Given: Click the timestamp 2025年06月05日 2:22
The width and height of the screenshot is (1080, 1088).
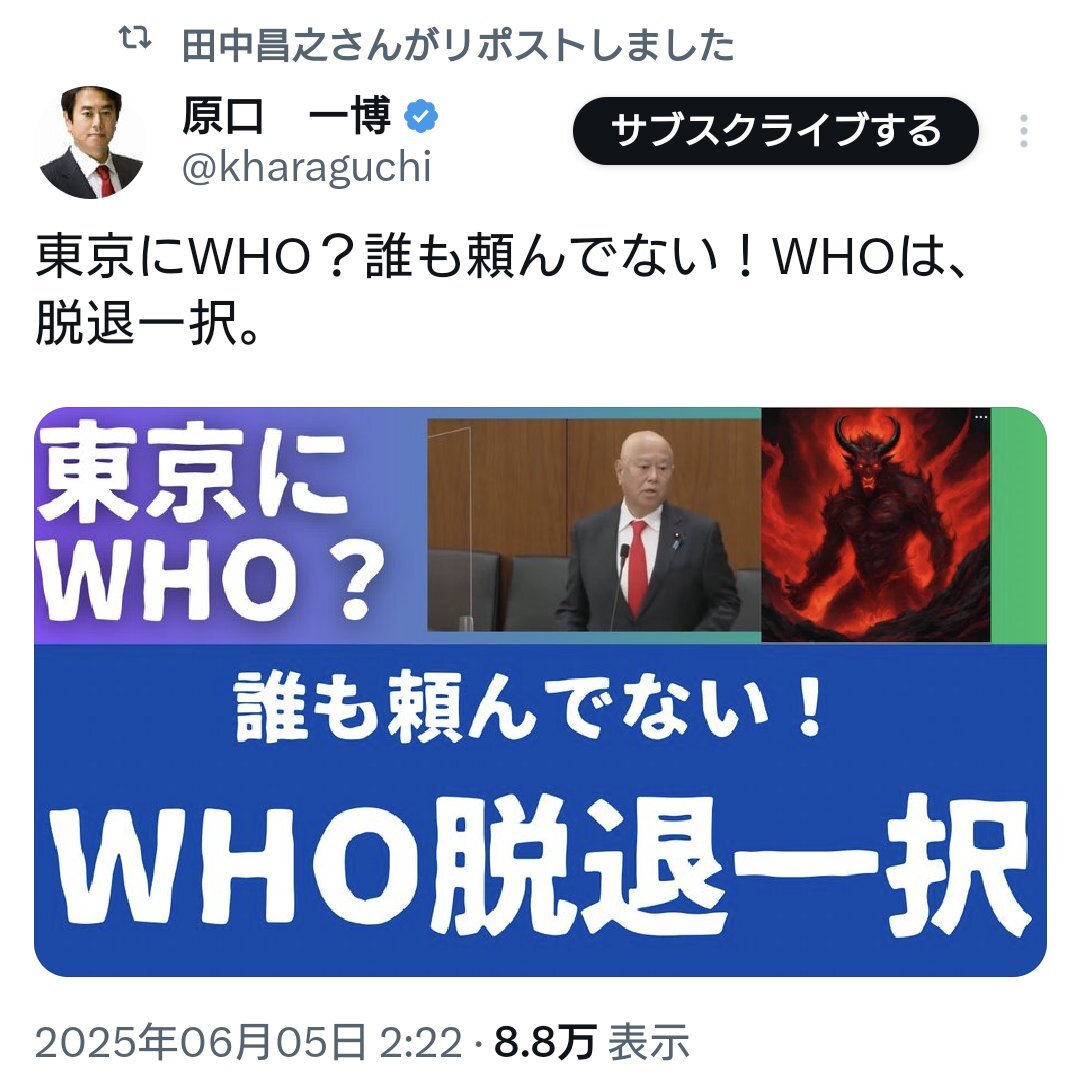Looking at the screenshot, I should click(248, 1043).
